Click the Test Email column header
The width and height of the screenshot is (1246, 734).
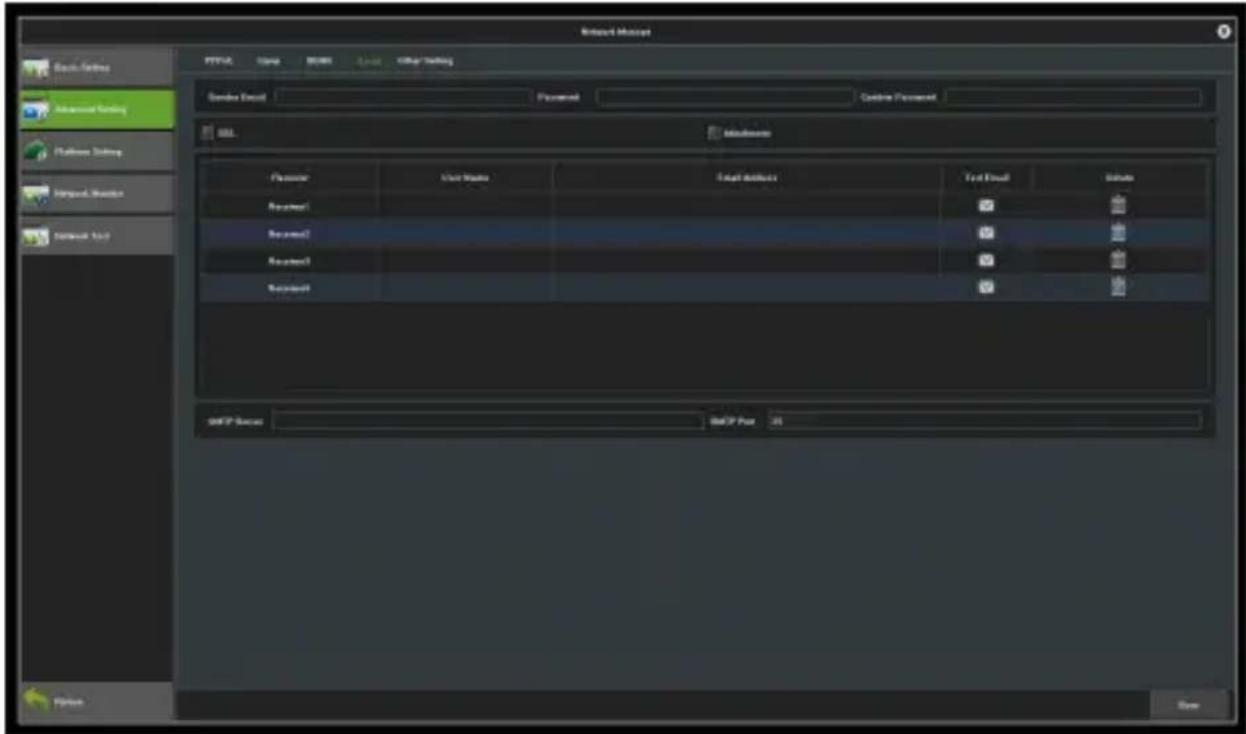pyautogui.click(x=985, y=177)
